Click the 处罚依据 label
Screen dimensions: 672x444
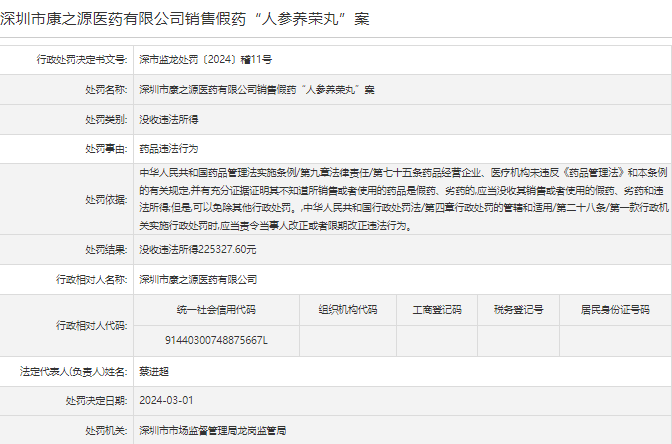[106, 199]
